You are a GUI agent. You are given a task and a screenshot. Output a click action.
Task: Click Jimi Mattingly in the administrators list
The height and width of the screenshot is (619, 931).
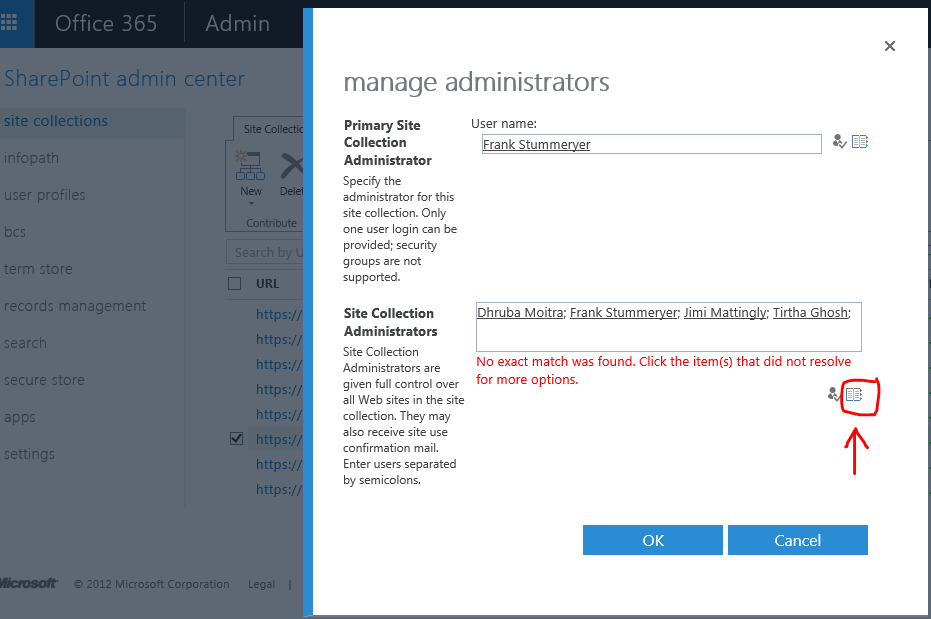pyautogui.click(x=726, y=313)
